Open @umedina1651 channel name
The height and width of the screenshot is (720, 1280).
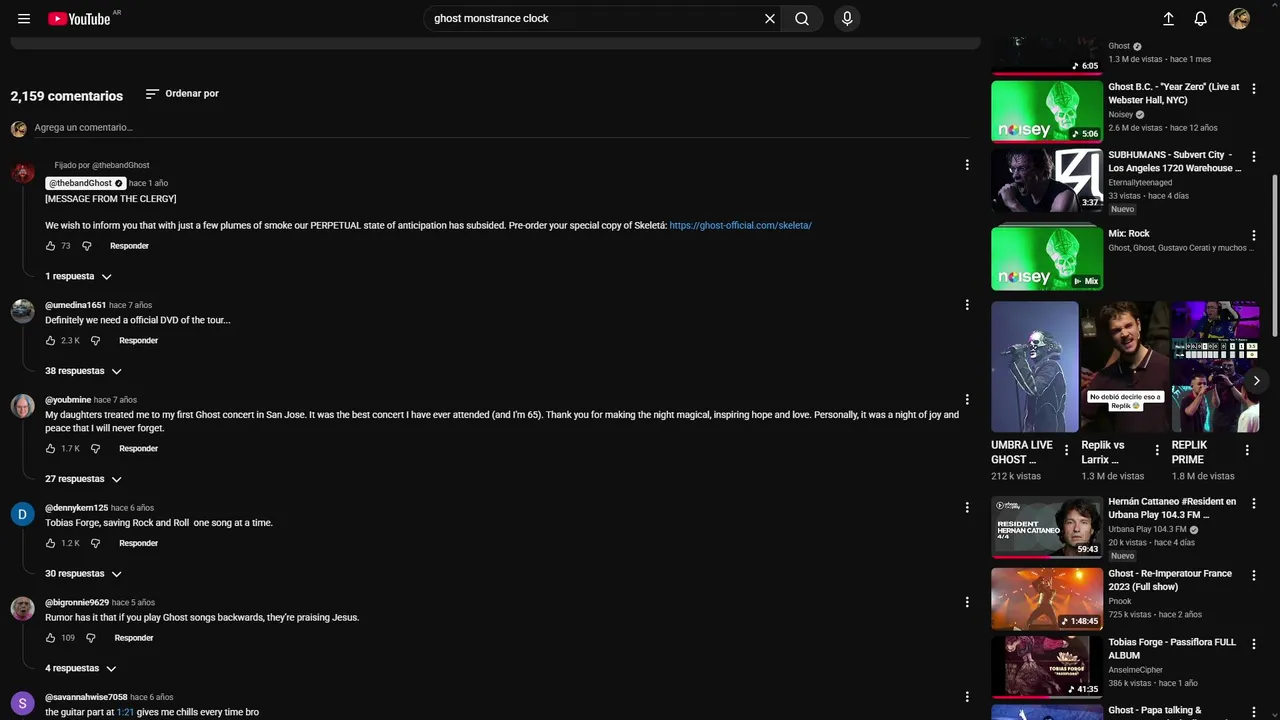click(x=75, y=305)
